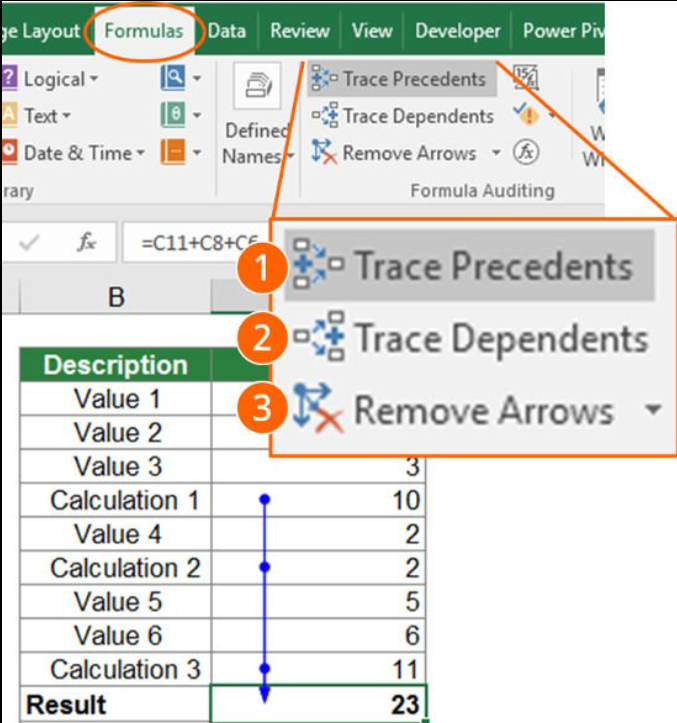Viewport: 677px width, 723px height.
Task: Go to the View tab
Action: [372, 31]
